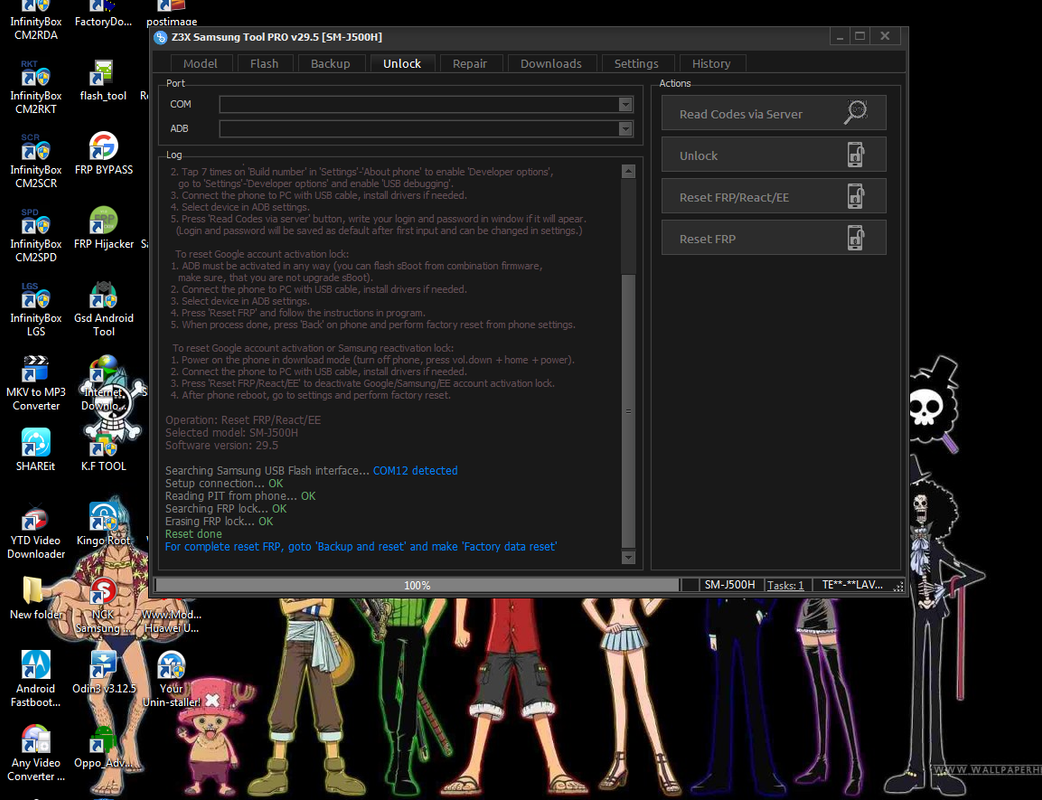Open Oppo_Adv desktop shortcut
Screen dimensions: 1042x800
tap(103, 747)
